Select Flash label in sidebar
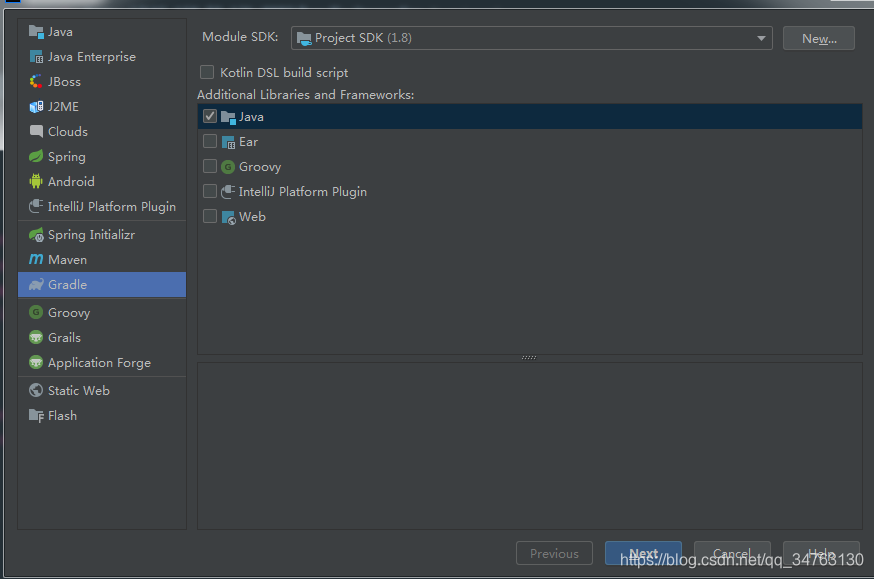 [x=62, y=416]
